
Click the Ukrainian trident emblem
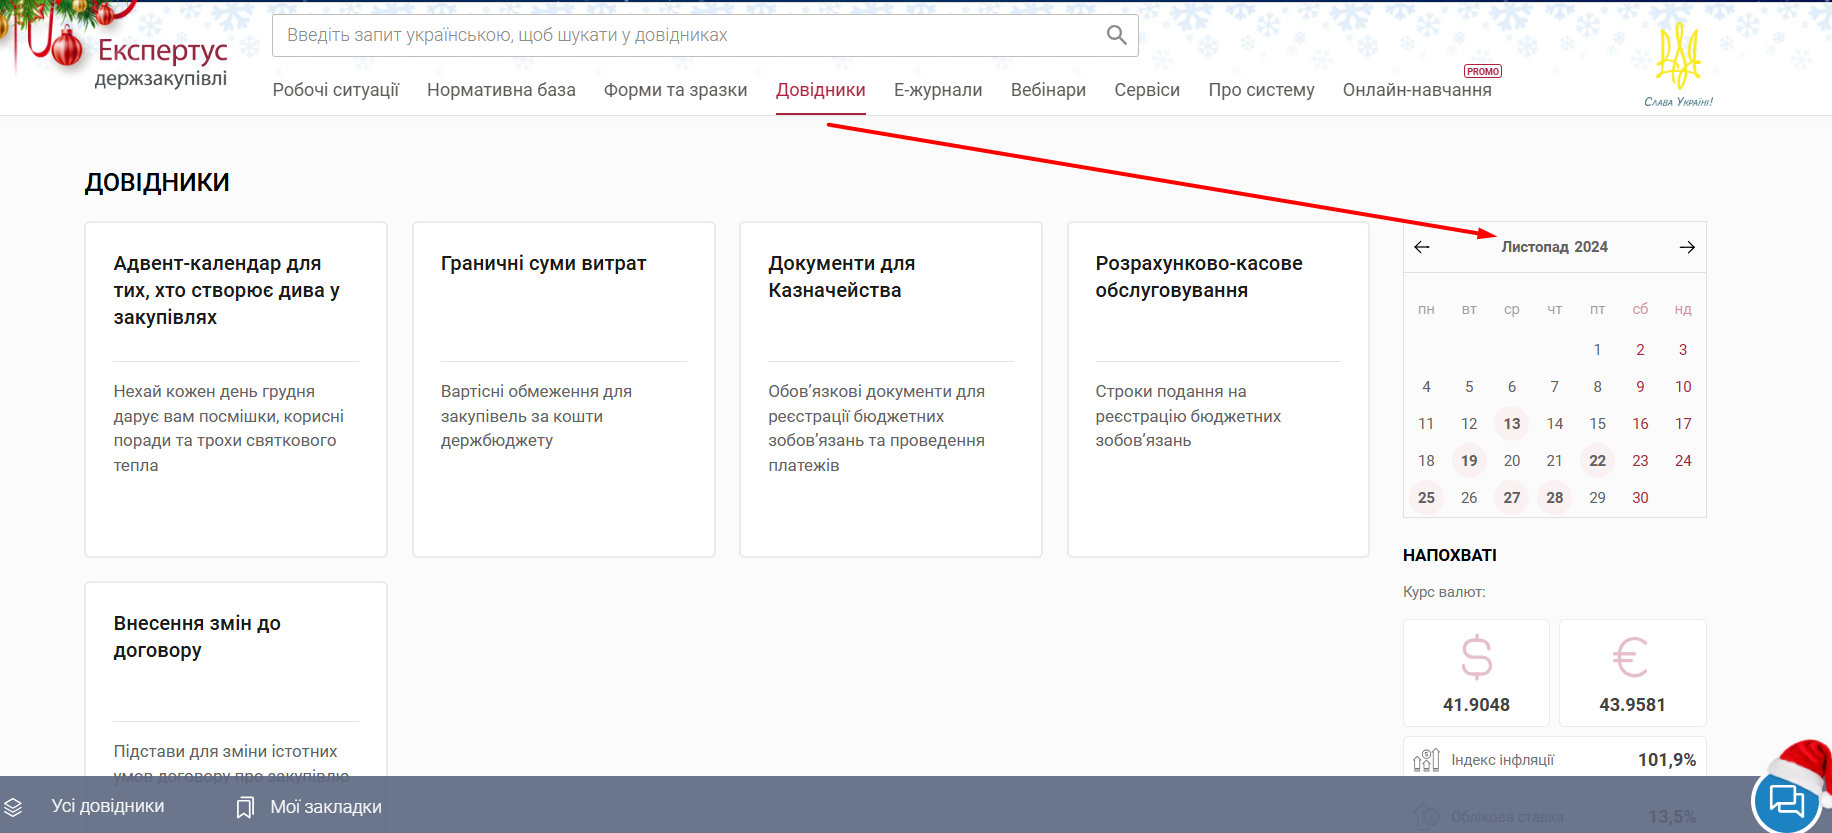1678,60
